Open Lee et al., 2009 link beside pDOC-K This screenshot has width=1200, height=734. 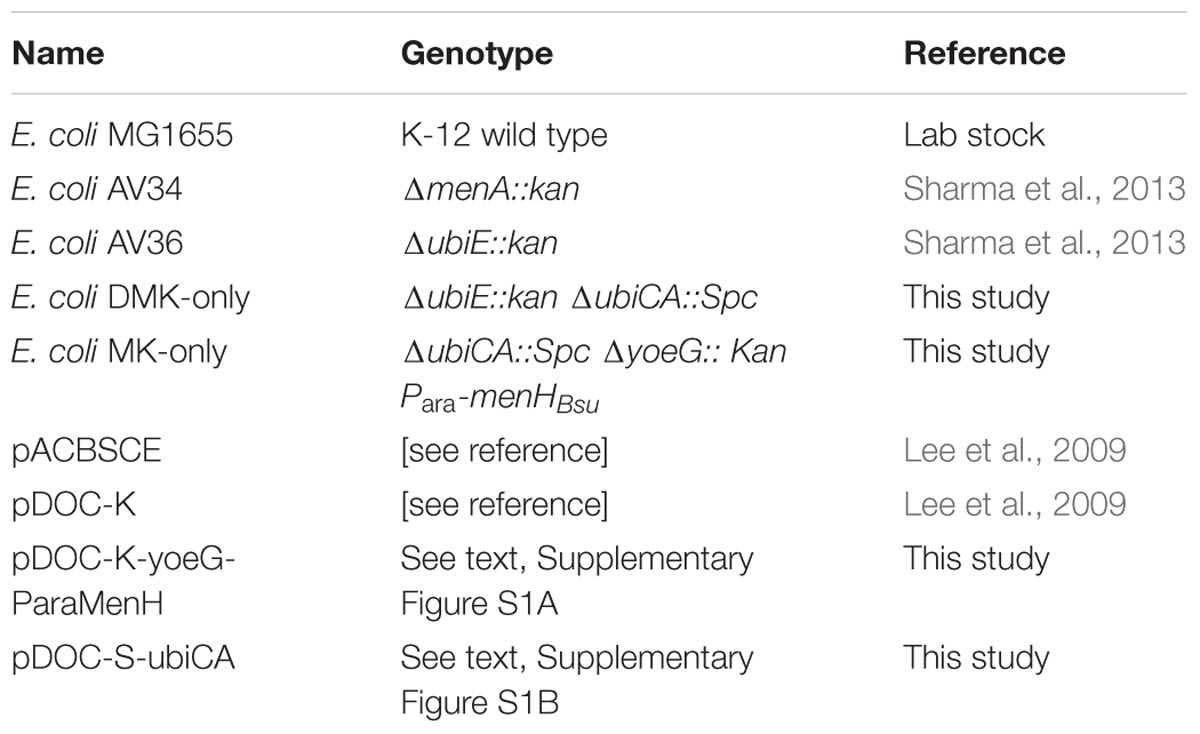coord(1014,504)
